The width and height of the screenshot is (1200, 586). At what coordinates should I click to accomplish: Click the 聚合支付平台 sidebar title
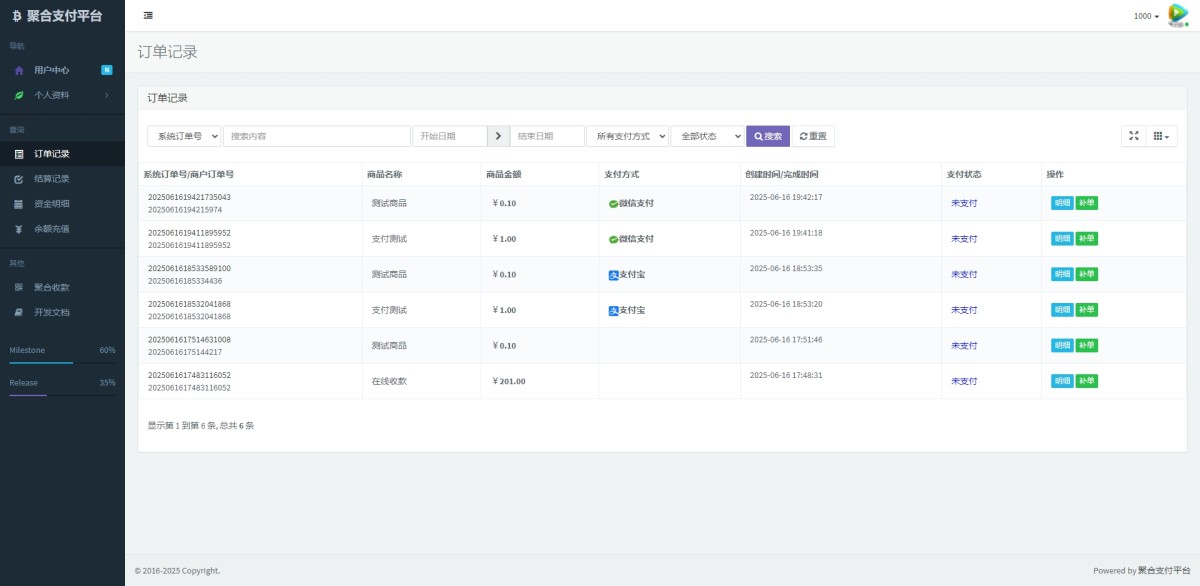pos(64,16)
